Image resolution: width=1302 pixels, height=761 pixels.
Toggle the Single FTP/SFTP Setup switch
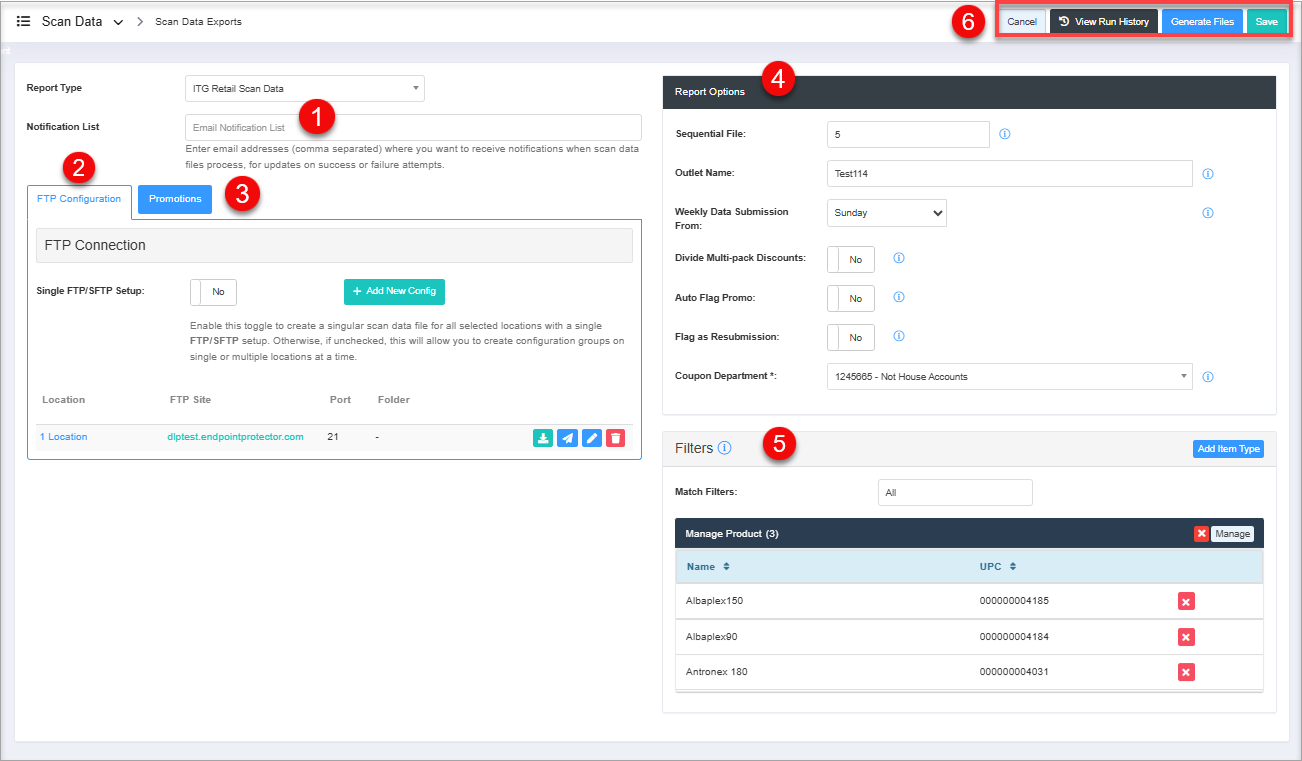(213, 292)
